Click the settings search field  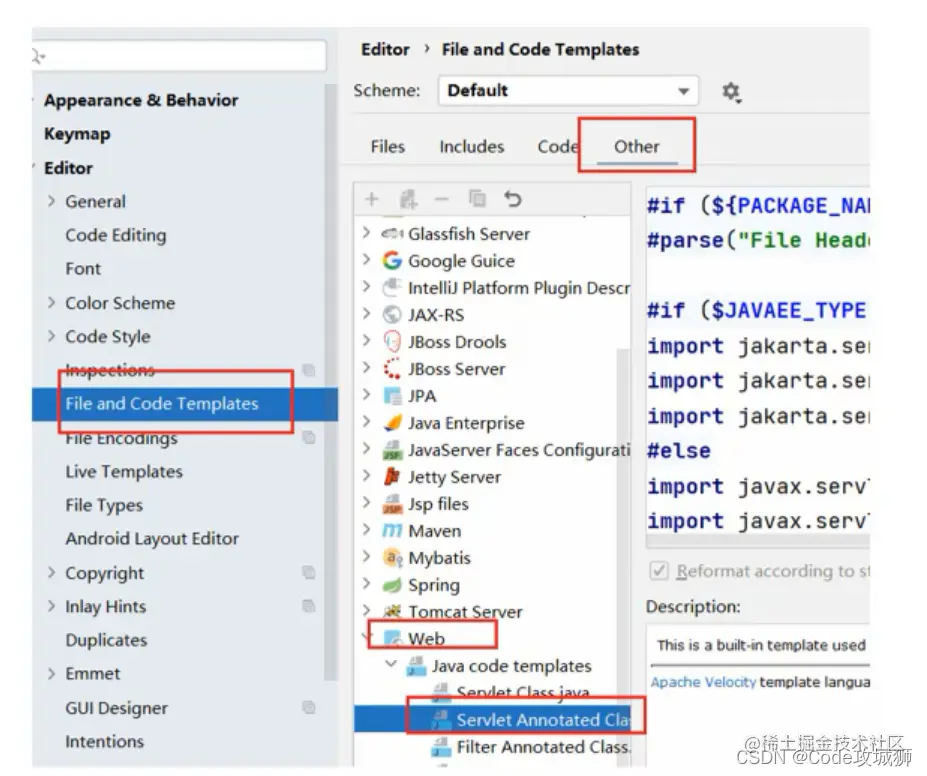179,56
